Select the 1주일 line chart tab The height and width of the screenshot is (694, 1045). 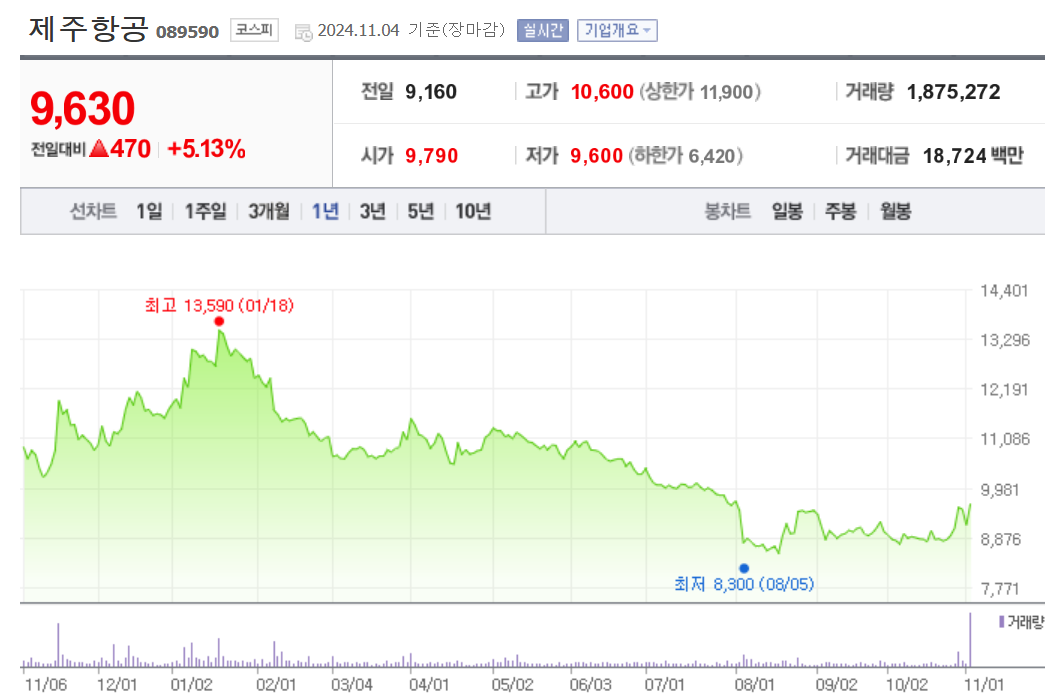click(205, 211)
